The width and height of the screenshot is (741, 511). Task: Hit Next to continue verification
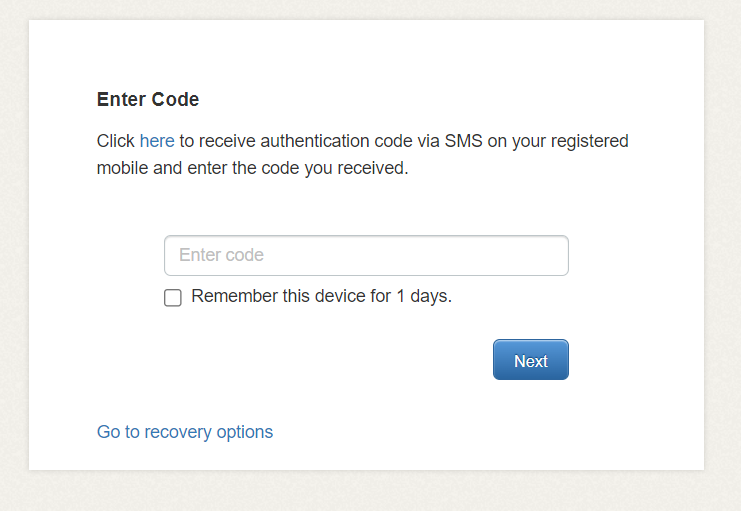coord(530,361)
